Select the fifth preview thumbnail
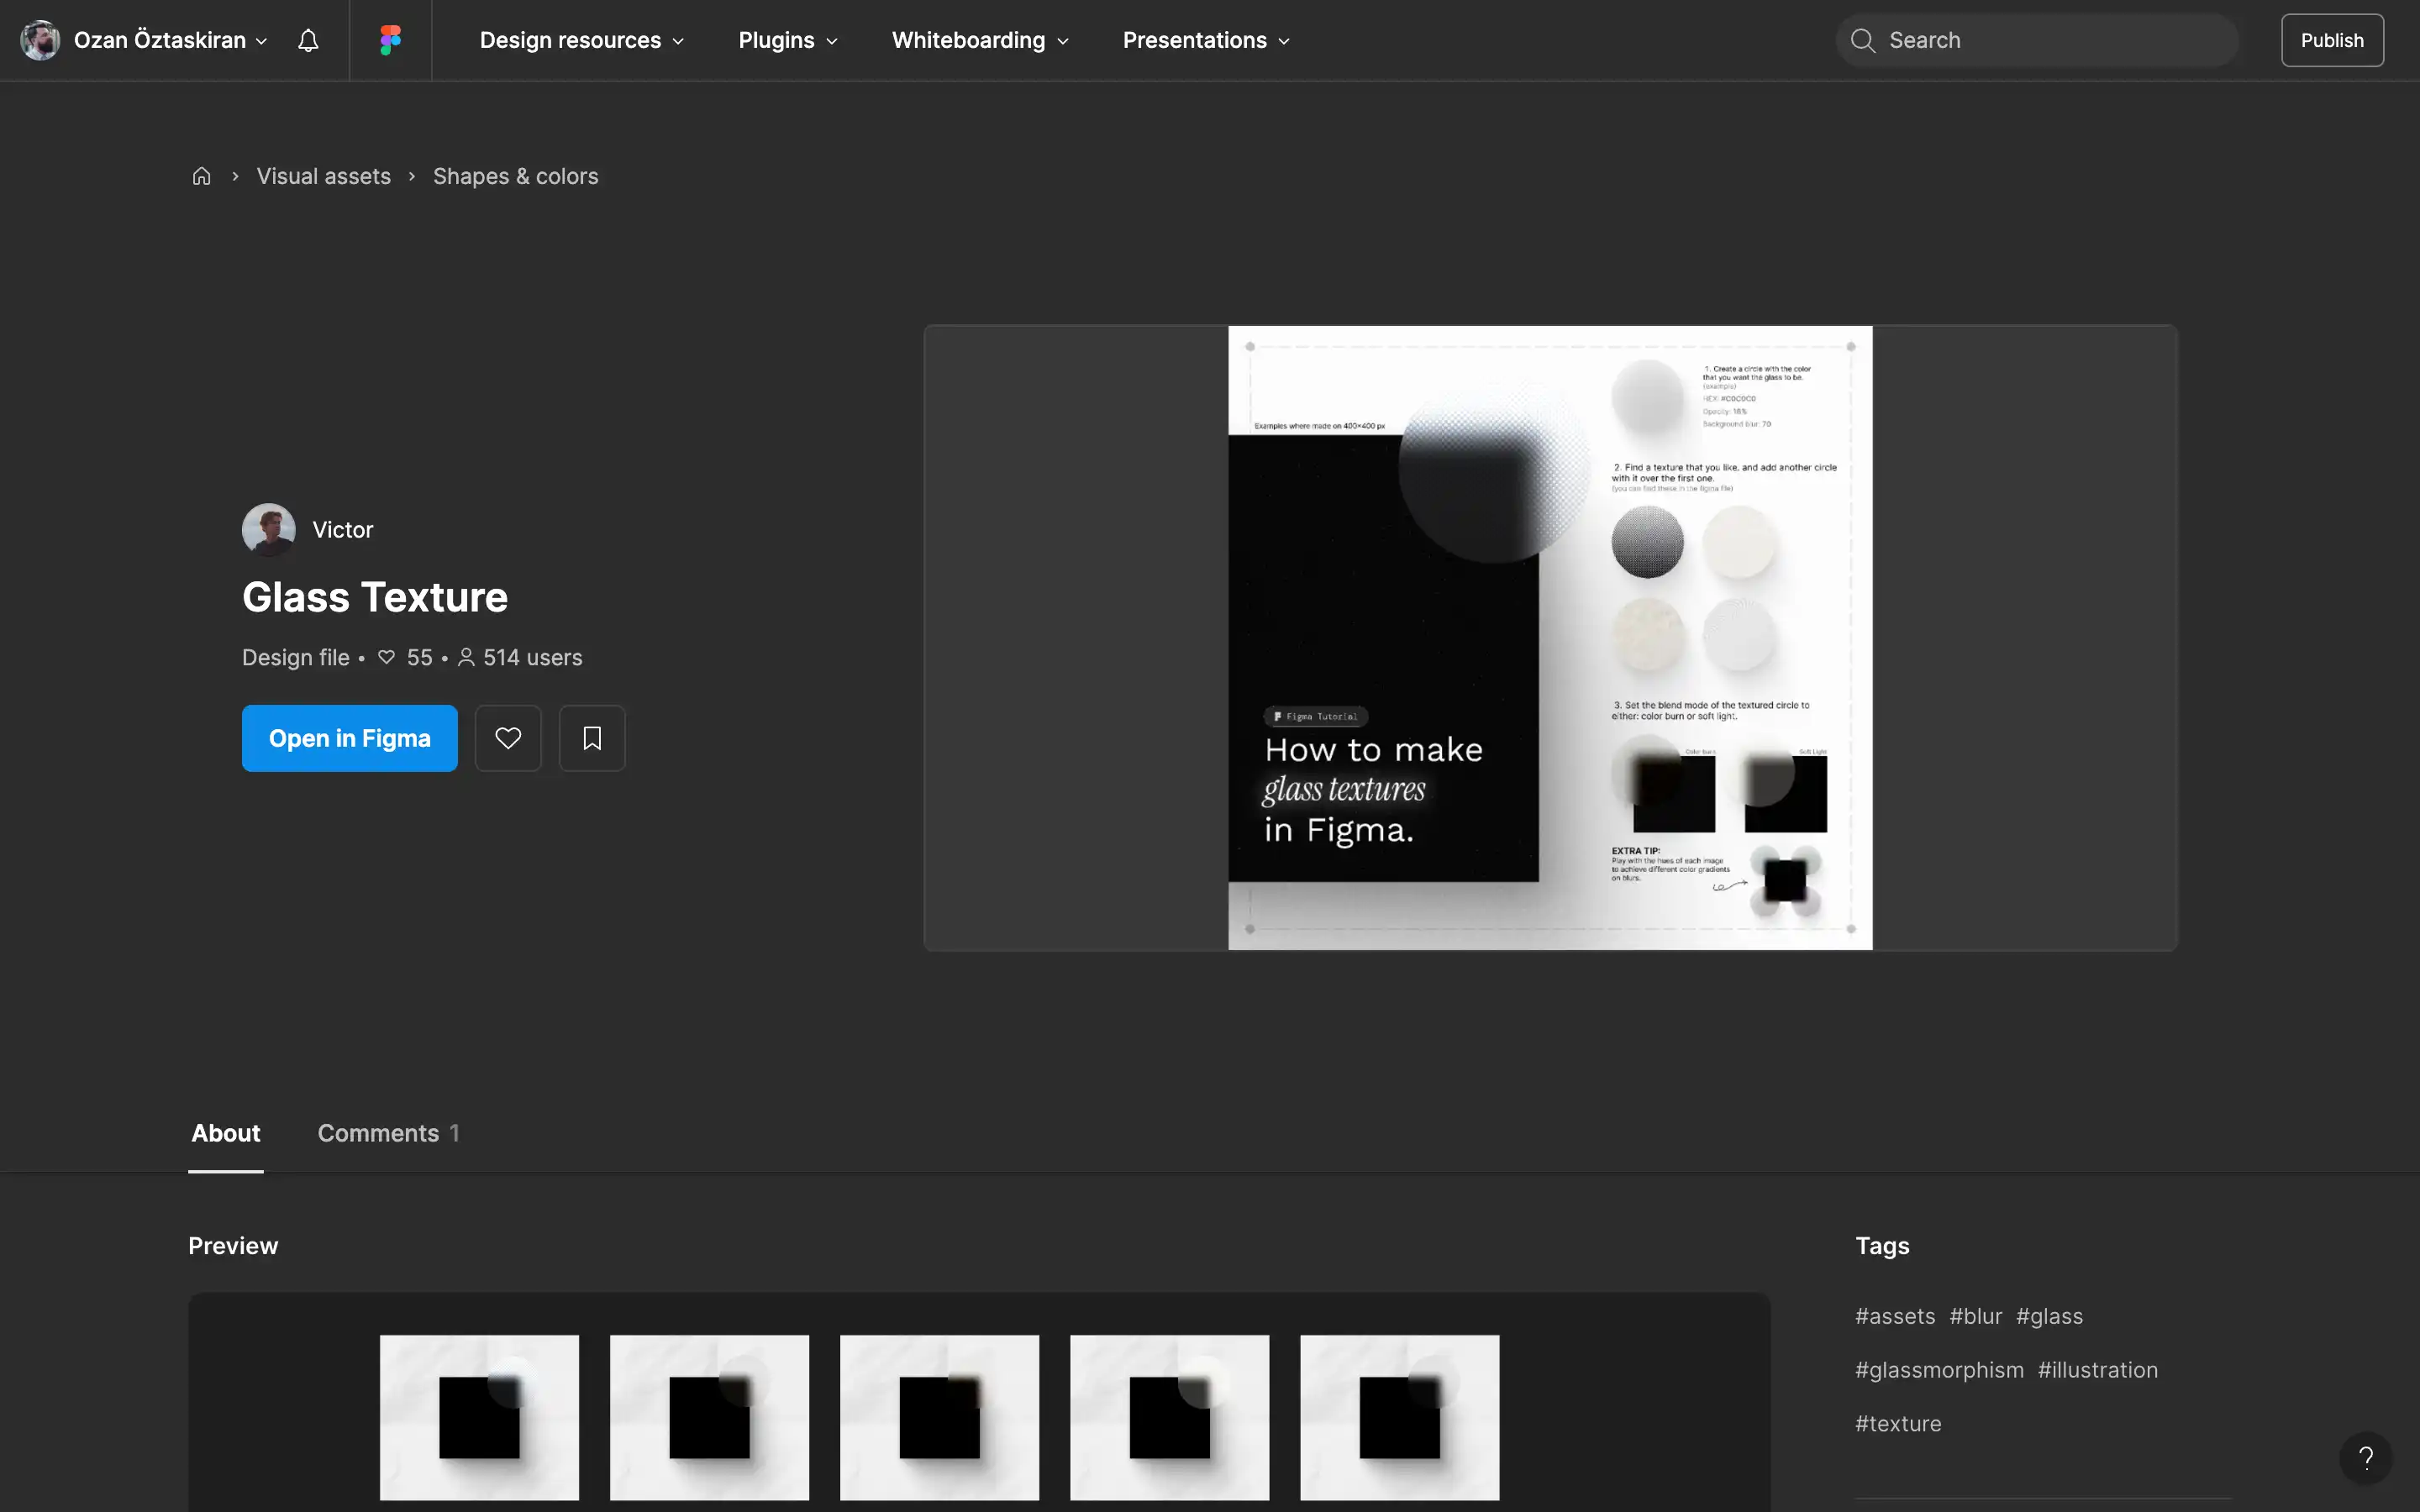 point(1399,1417)
